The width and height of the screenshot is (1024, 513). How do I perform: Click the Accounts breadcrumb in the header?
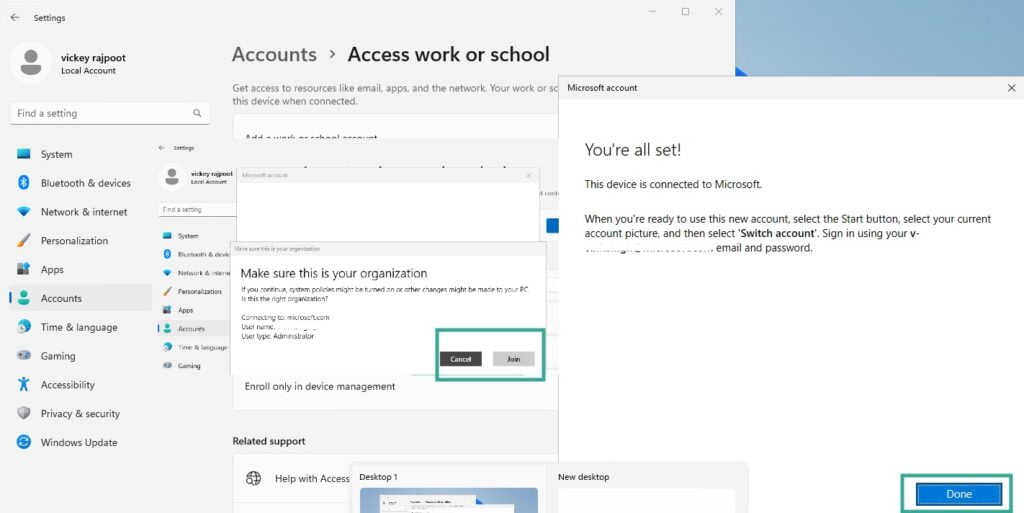pos(274,54)
